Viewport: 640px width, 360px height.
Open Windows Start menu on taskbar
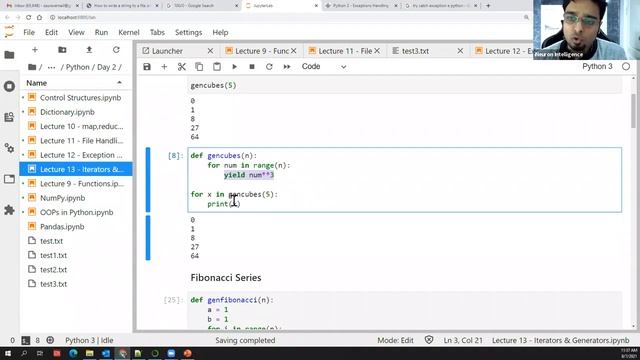coord(8,353)
